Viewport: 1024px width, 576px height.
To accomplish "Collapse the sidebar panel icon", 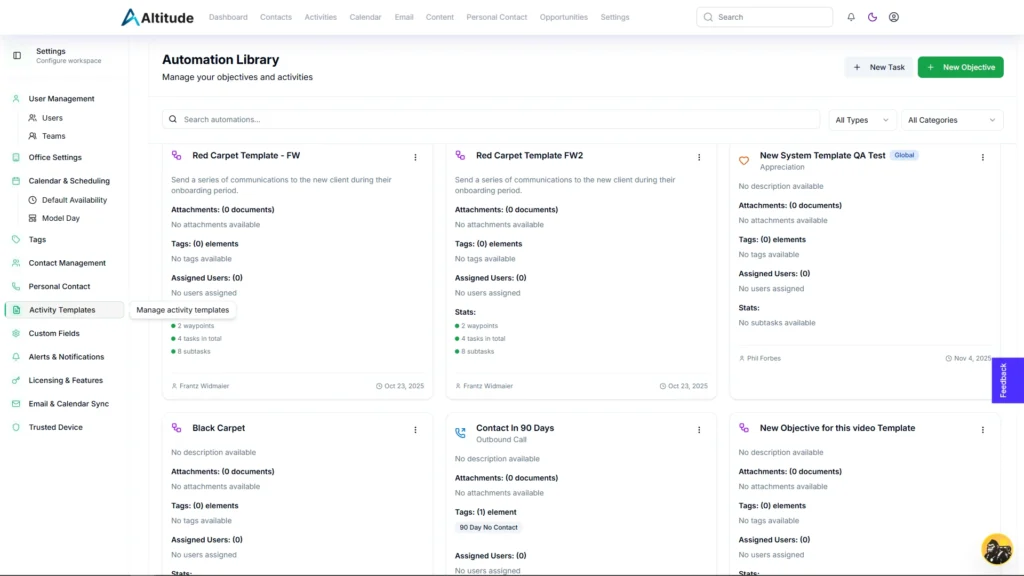I will pos(17,55).
